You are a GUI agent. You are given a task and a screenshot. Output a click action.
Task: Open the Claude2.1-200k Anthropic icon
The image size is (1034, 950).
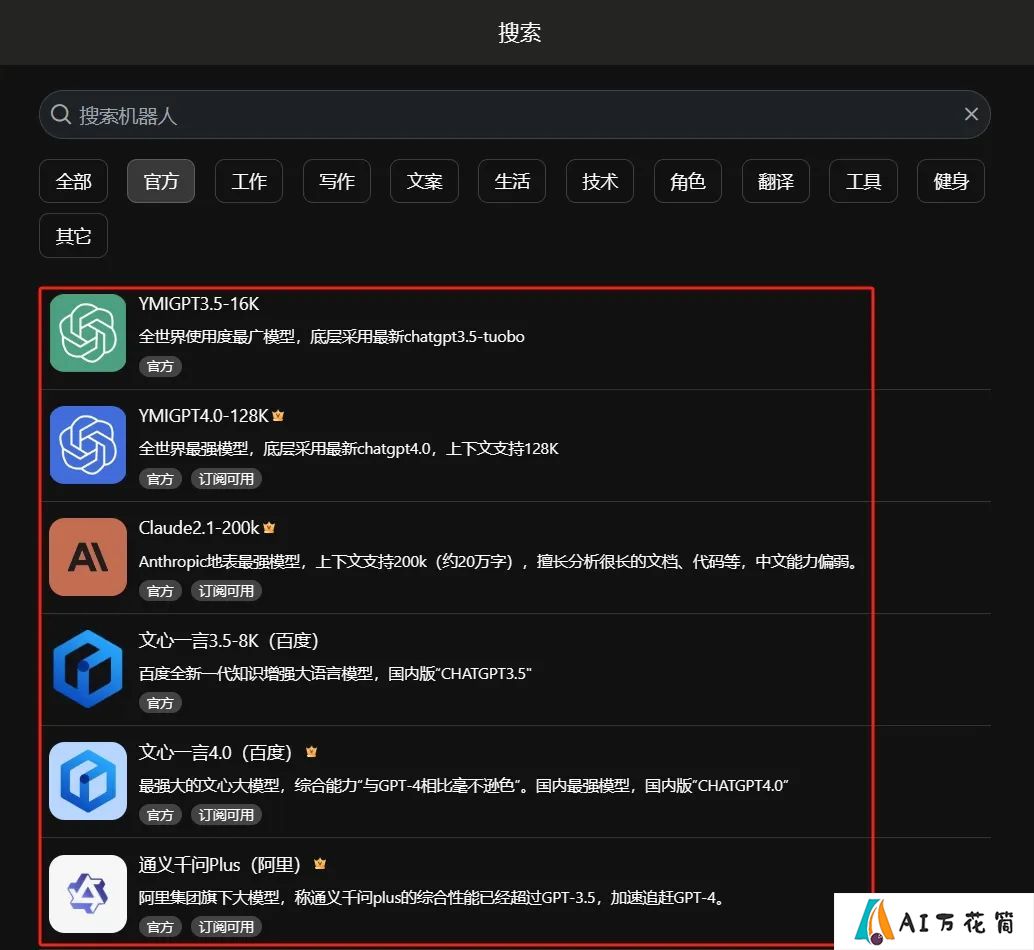88,557
